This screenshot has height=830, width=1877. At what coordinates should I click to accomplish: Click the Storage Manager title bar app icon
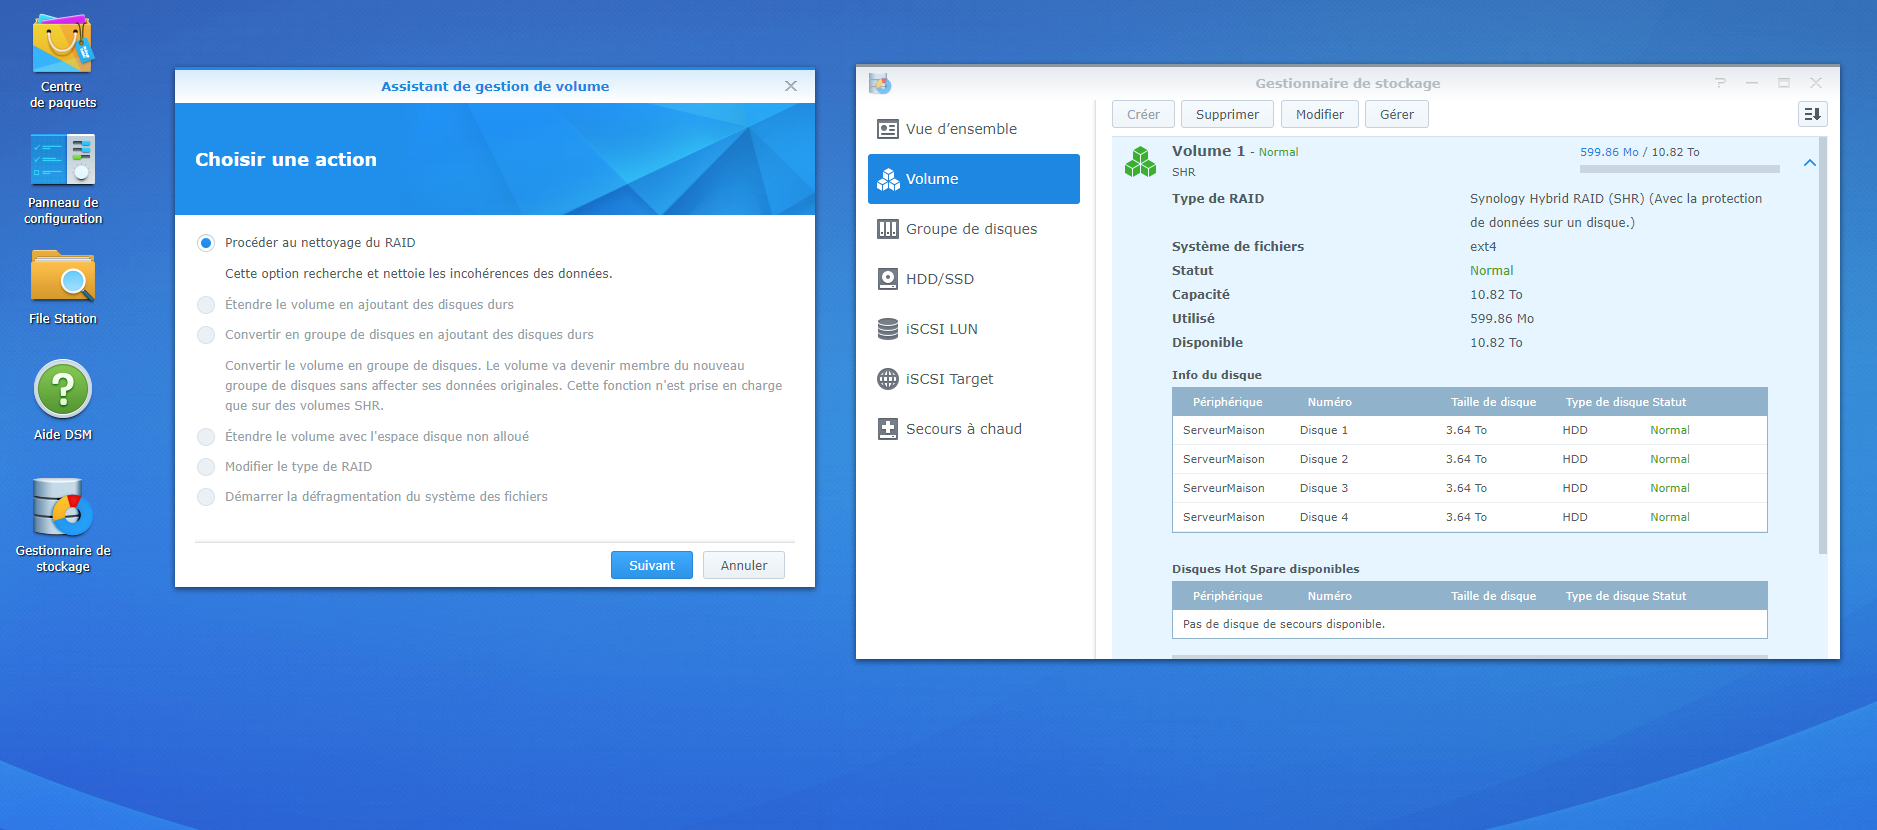(880, 84)
